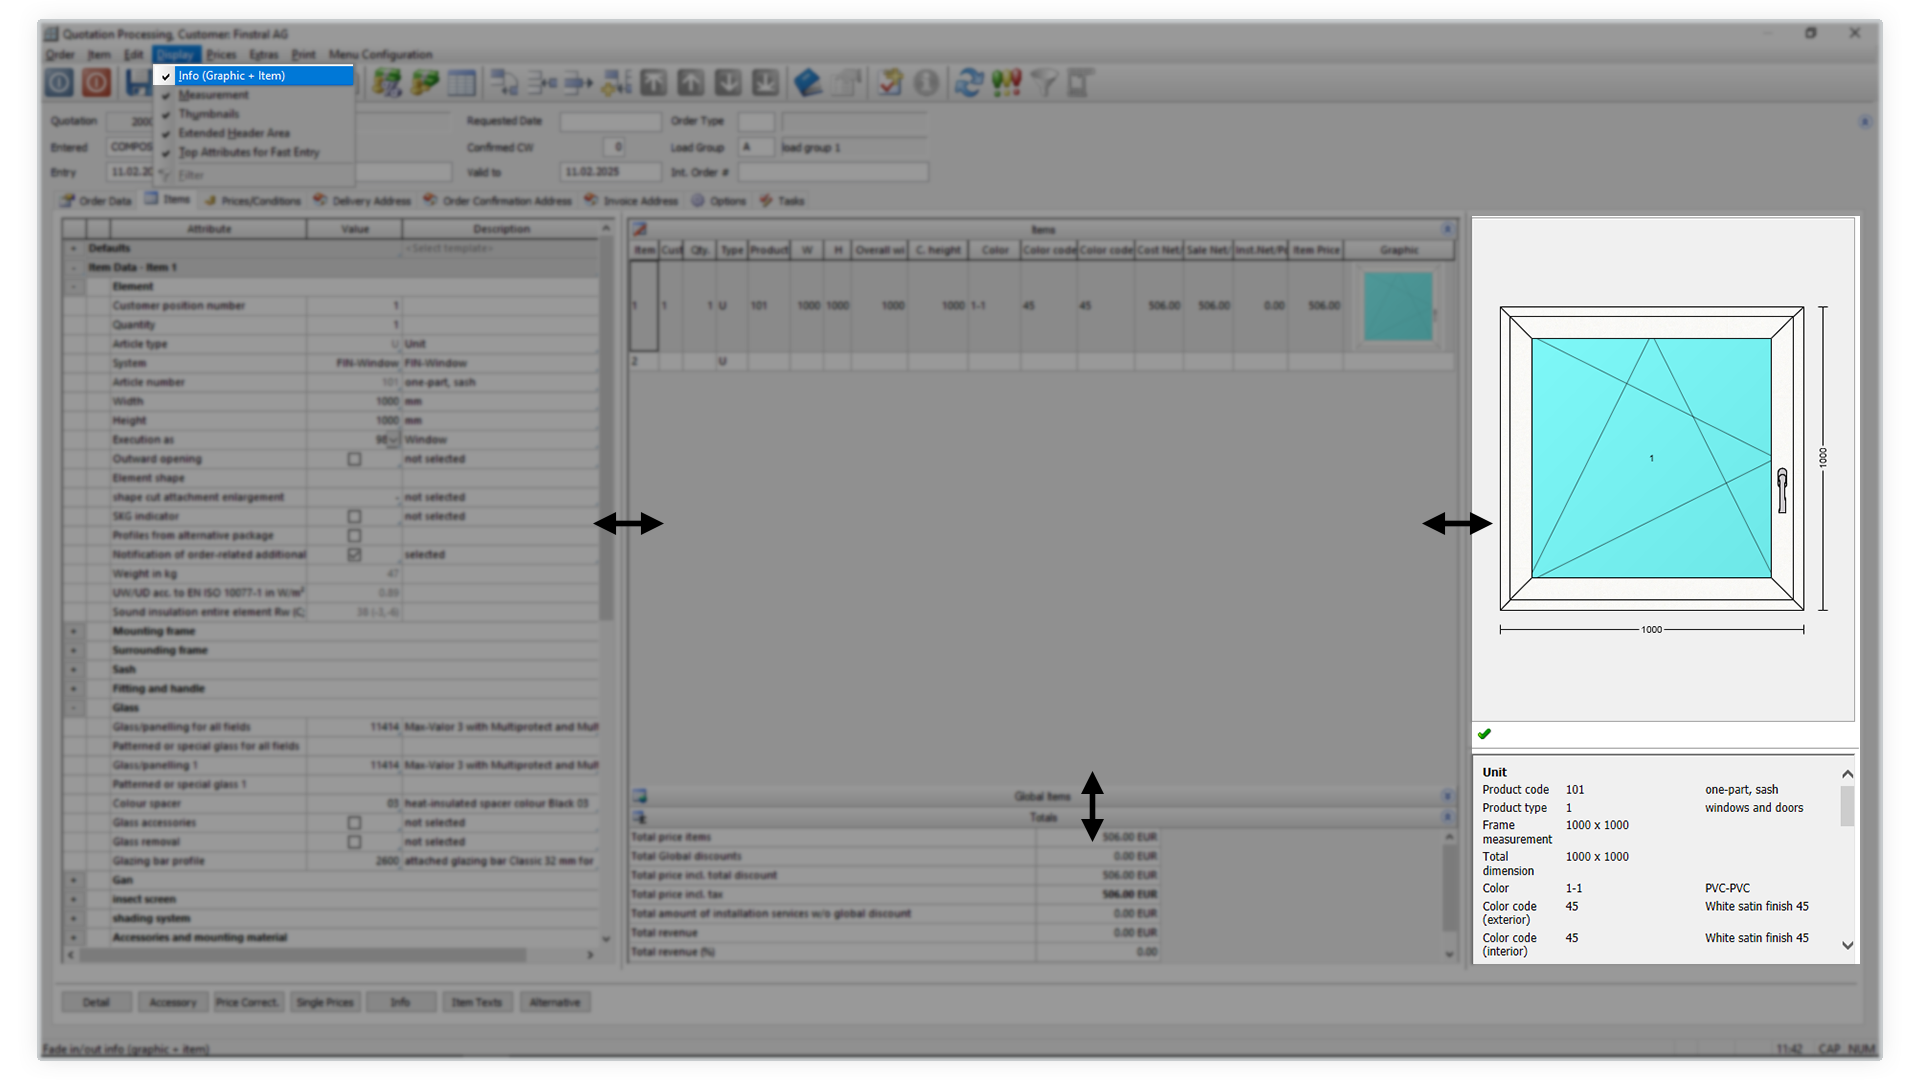Image resolution: width=1920 pixels, height=1080 pixels.
Task: Click the Int. Order # input field
Action: (833, 172)
